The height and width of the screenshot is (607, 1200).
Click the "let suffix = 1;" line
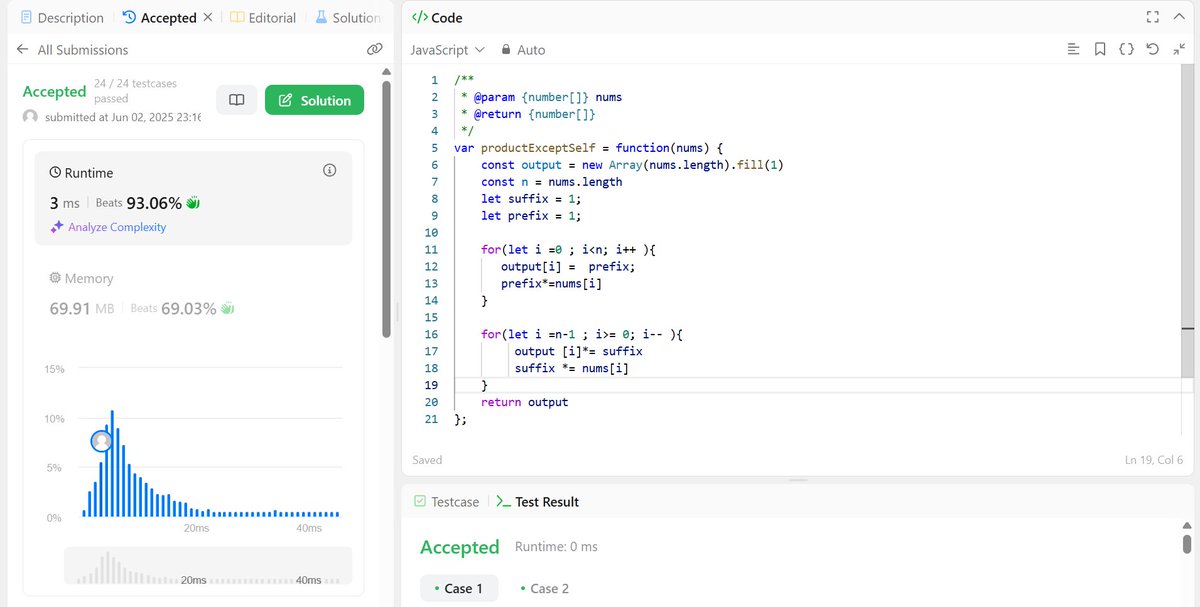click(x=531, y=198)
